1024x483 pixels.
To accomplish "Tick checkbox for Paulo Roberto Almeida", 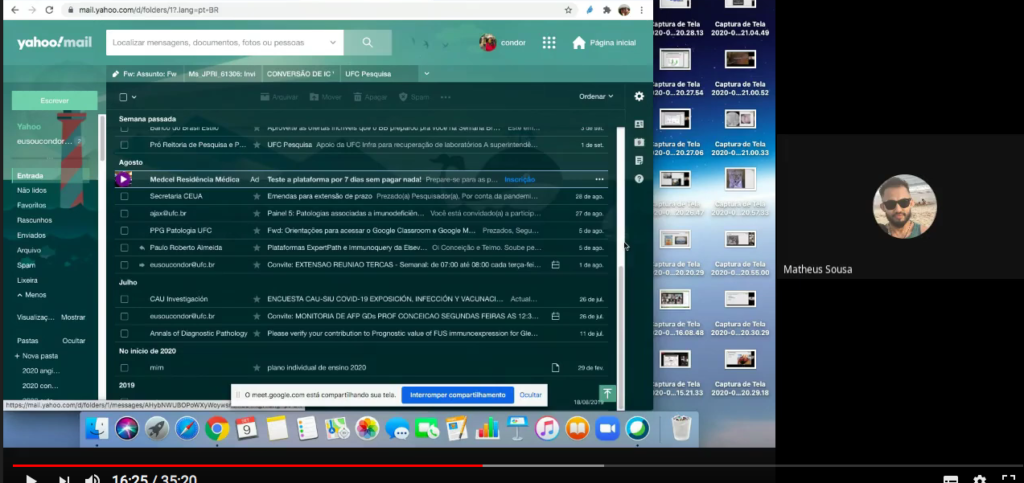I will 124,248.
